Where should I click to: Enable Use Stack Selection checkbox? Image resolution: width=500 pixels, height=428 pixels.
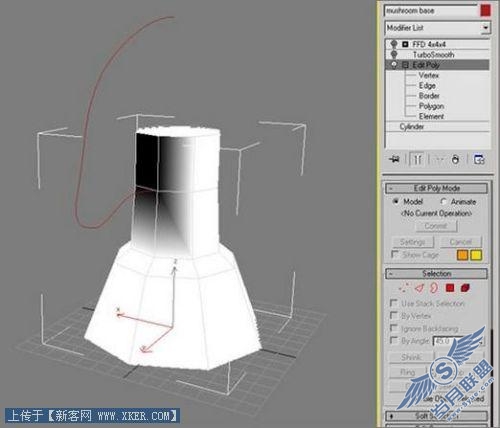pyautogui.click(x=394, y=303)
